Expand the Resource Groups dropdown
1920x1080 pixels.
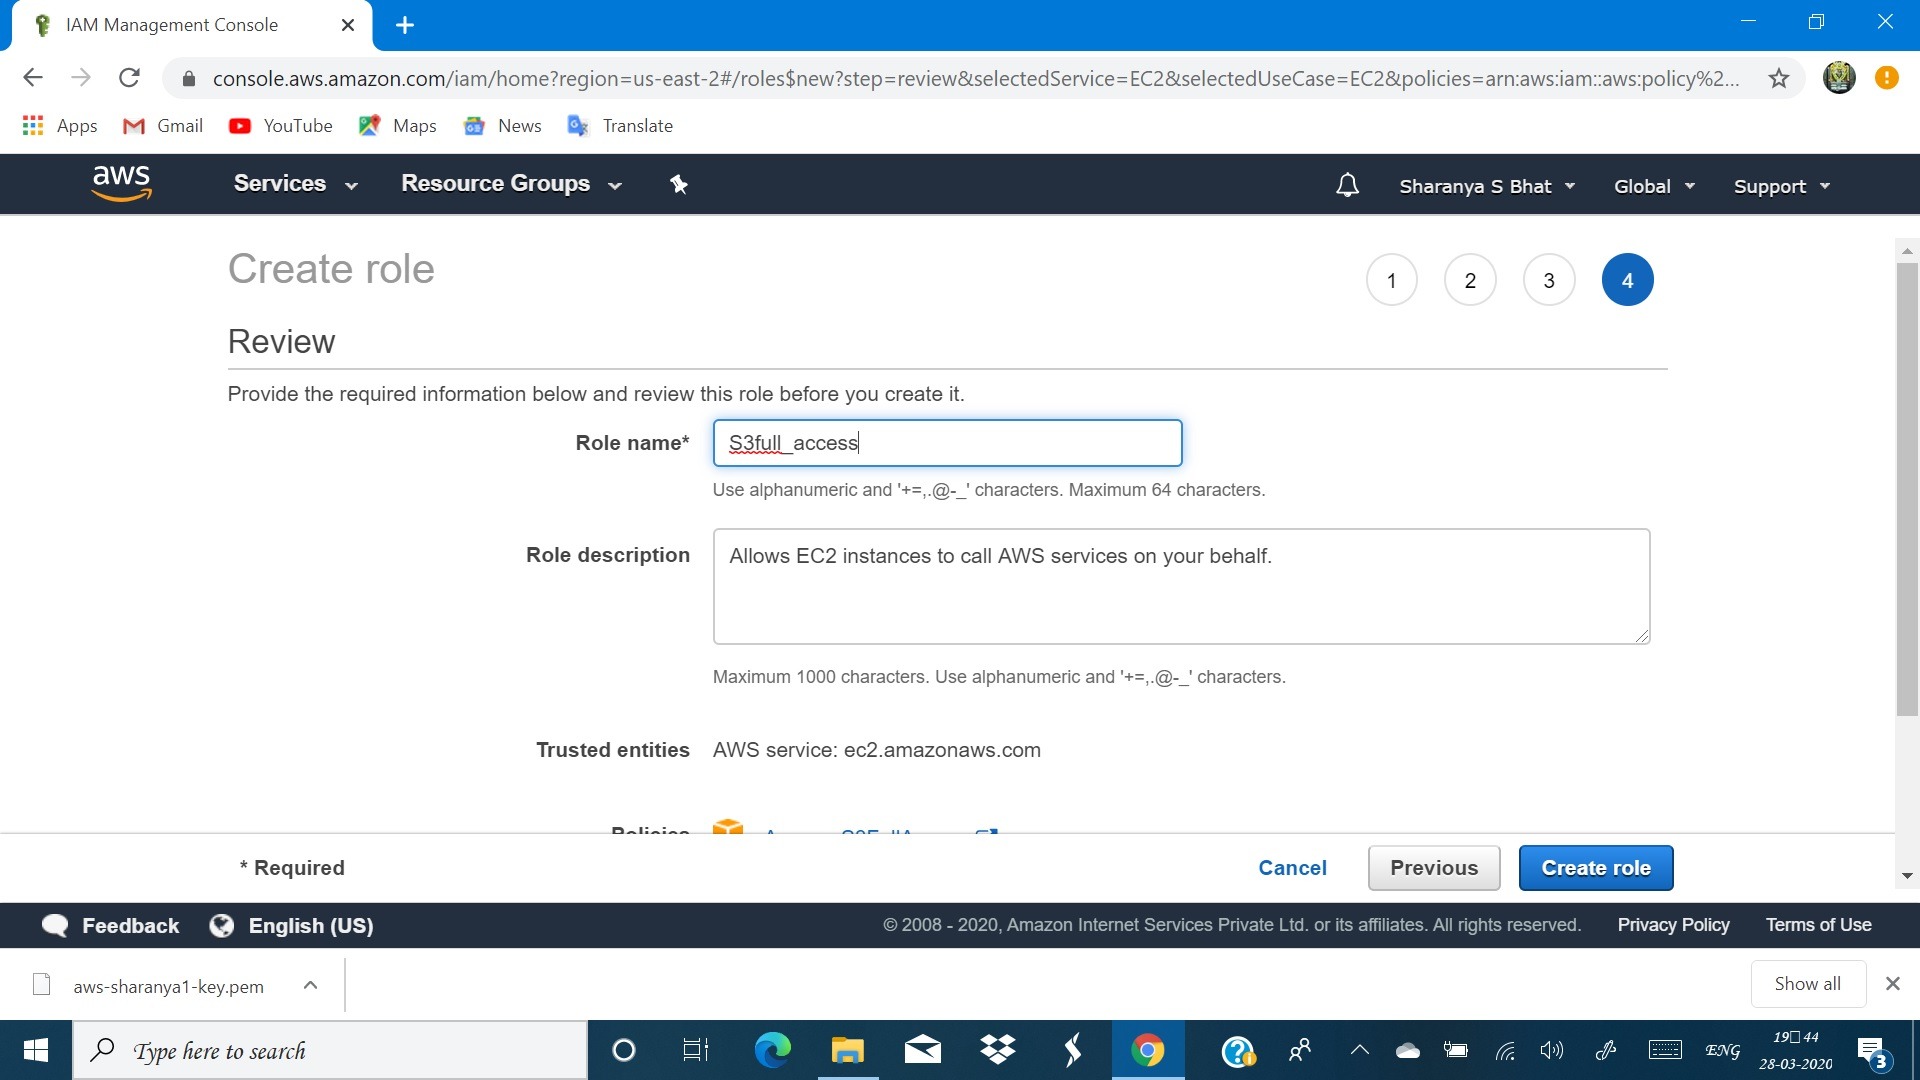coord(511,184)
